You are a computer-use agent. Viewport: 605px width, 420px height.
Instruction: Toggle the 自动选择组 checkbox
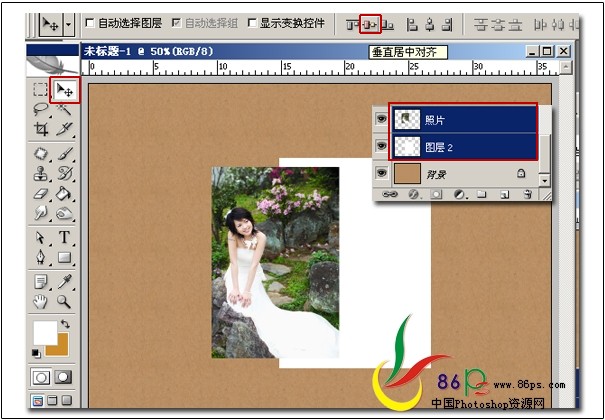[177, 23]
